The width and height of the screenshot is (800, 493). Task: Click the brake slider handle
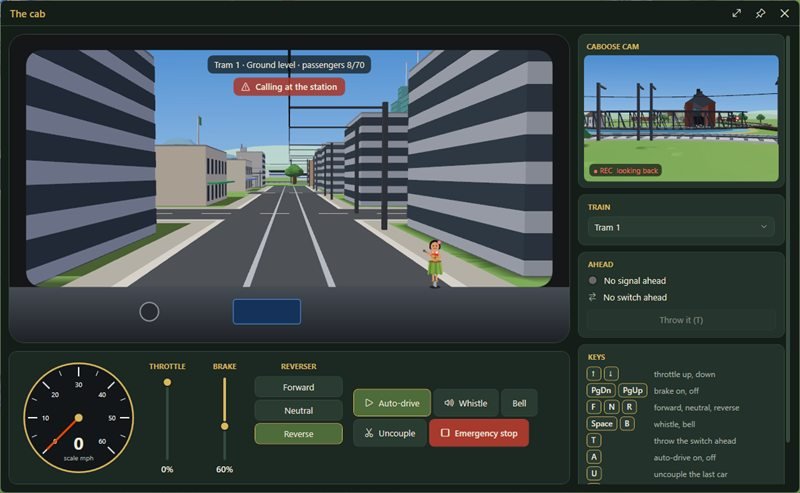[x=224, y=426]
